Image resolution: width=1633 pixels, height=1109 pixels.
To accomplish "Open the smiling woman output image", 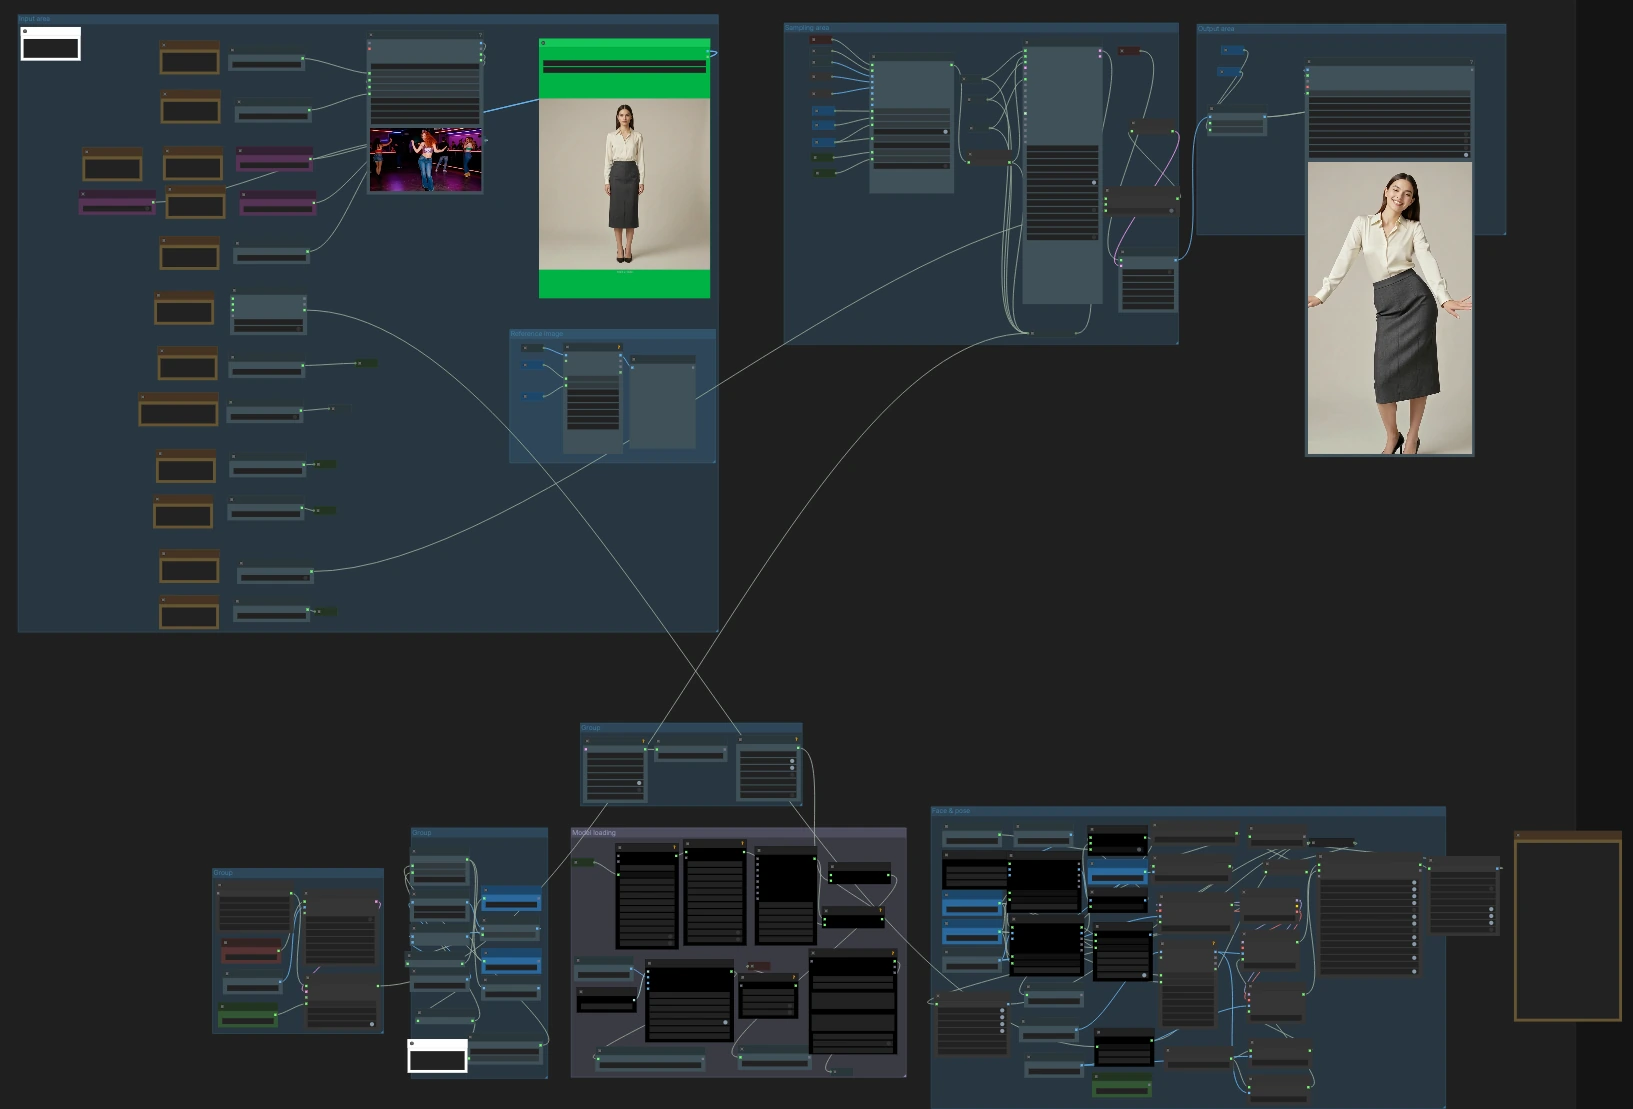I will tap(1389, 308).
